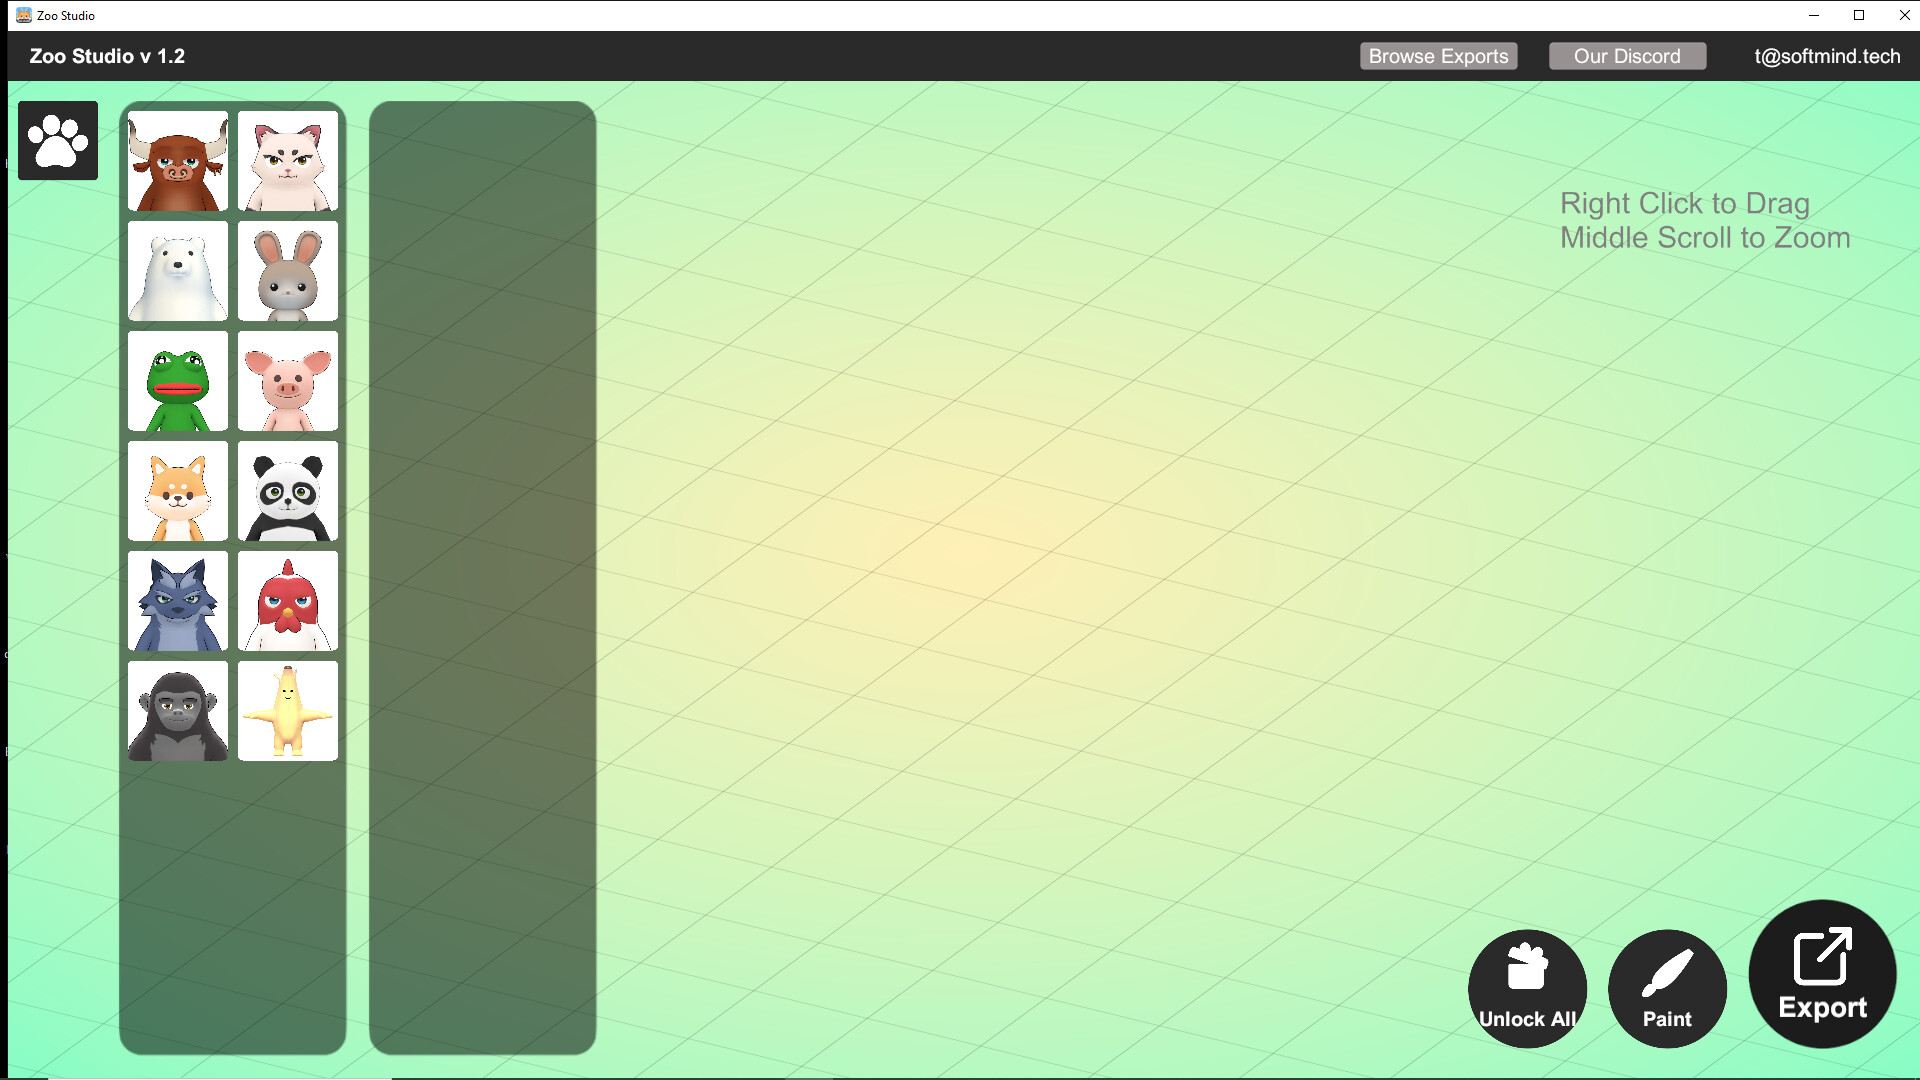The width and height of the screenshot is (1920, 1080).
Task: Pick the rabbit character
Action: (287, 270)
